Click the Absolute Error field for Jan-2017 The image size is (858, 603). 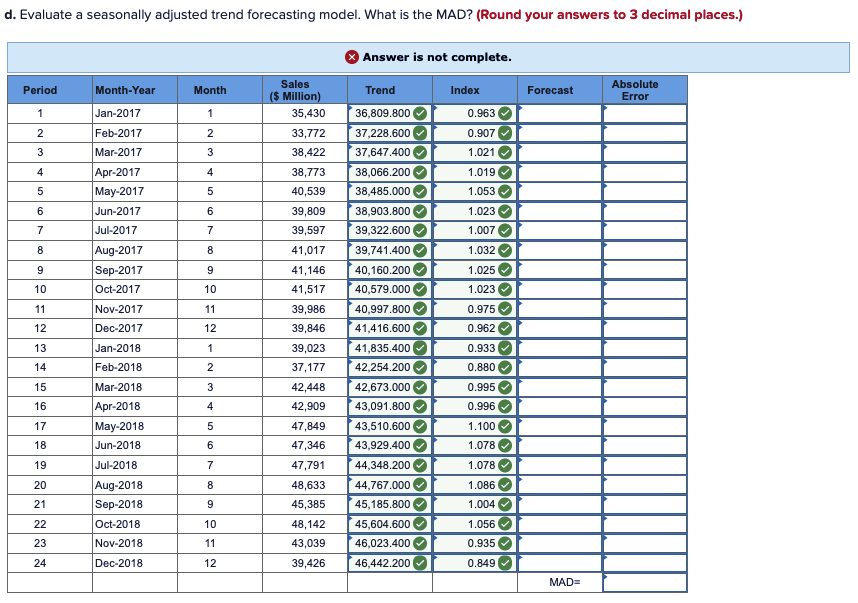point(643,113)
